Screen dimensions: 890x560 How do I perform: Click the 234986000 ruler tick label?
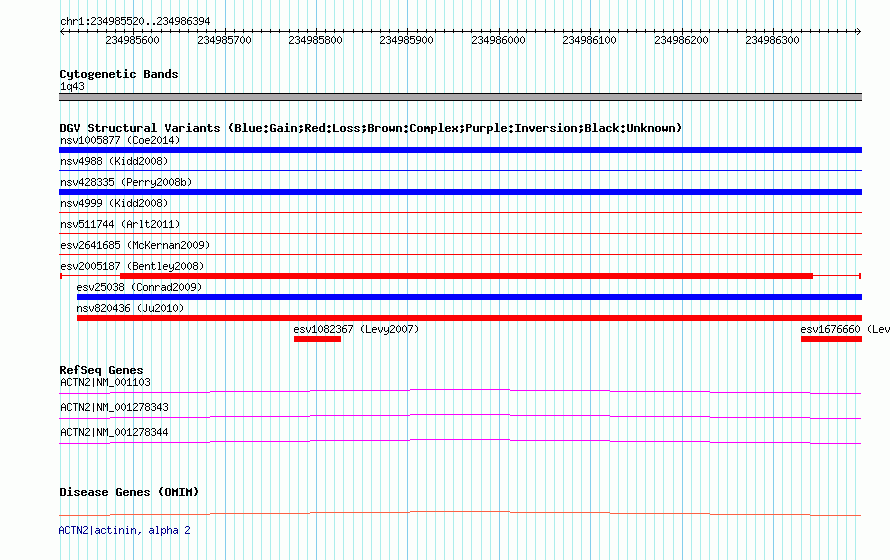click(498, 40)
